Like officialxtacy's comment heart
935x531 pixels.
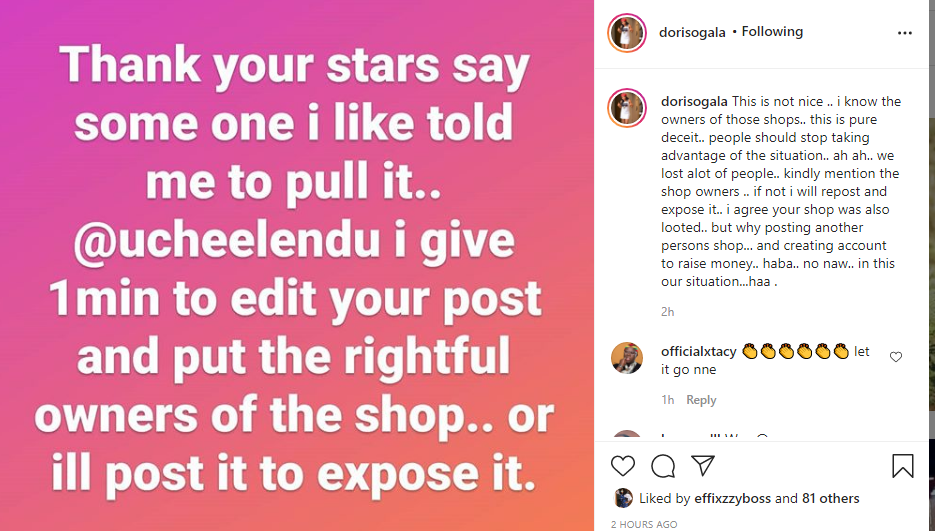click(895, 357)
